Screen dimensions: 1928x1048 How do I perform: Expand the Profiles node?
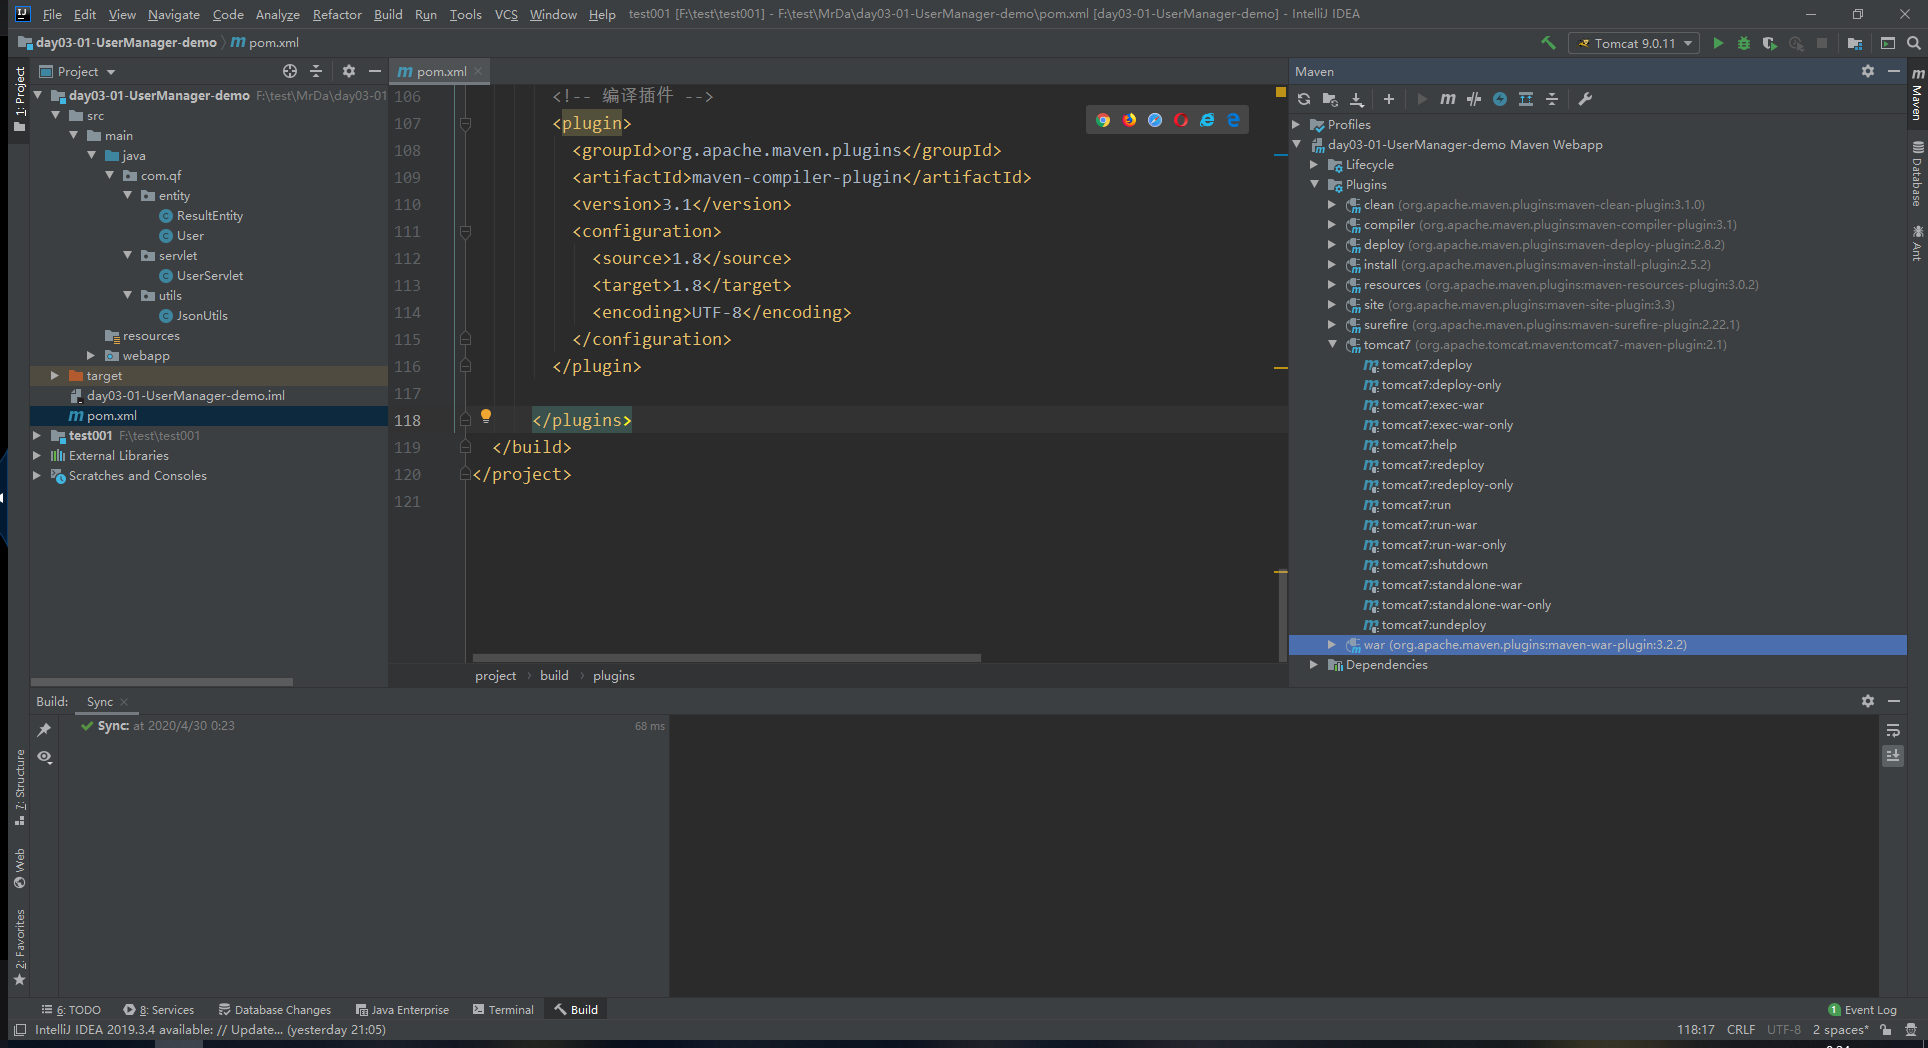[1296, 124]
